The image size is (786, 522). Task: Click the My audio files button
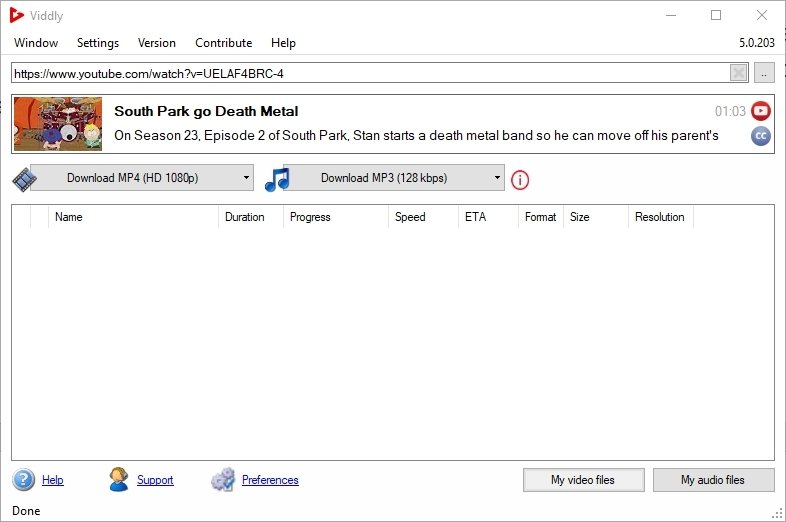point(713,480)
